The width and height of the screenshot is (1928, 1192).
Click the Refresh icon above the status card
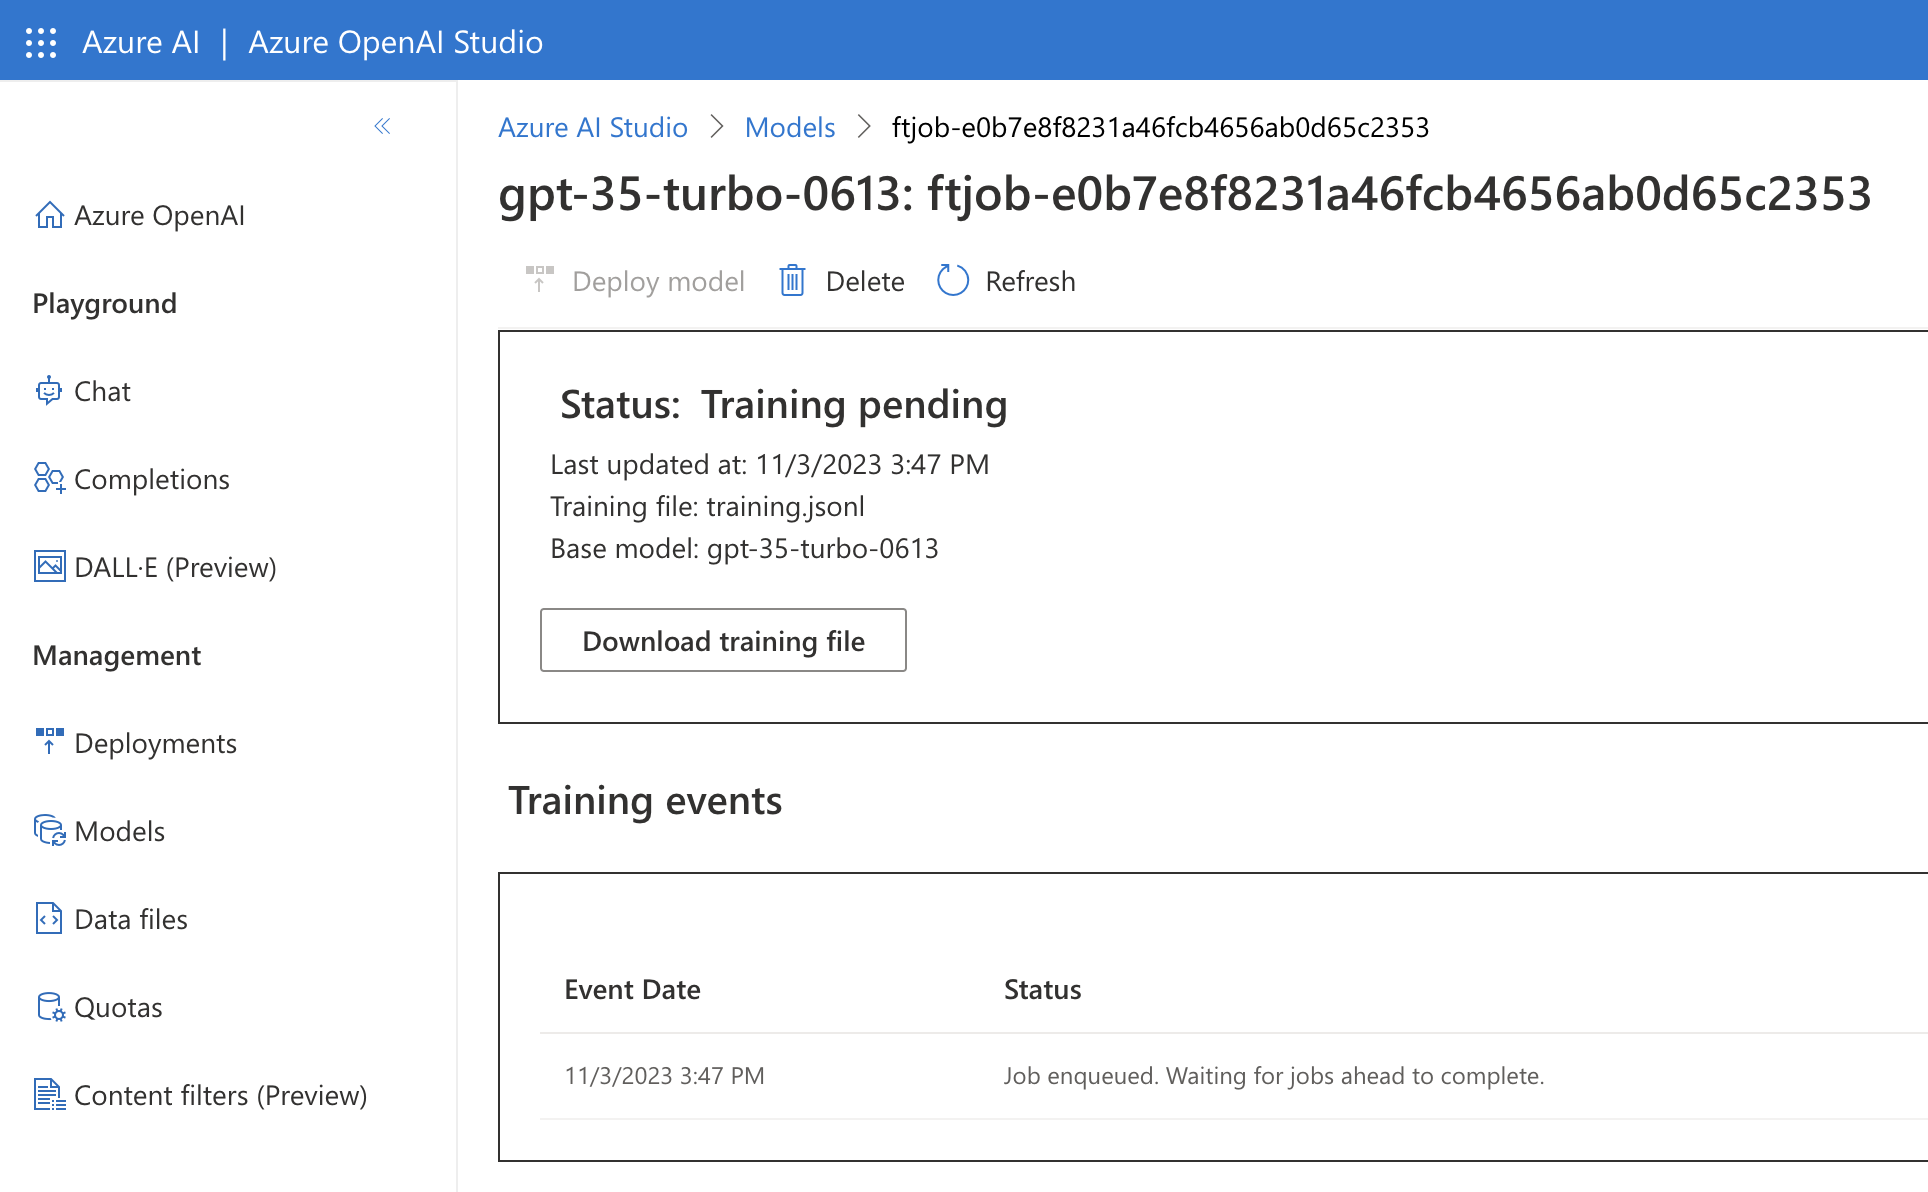click(952, 281)
